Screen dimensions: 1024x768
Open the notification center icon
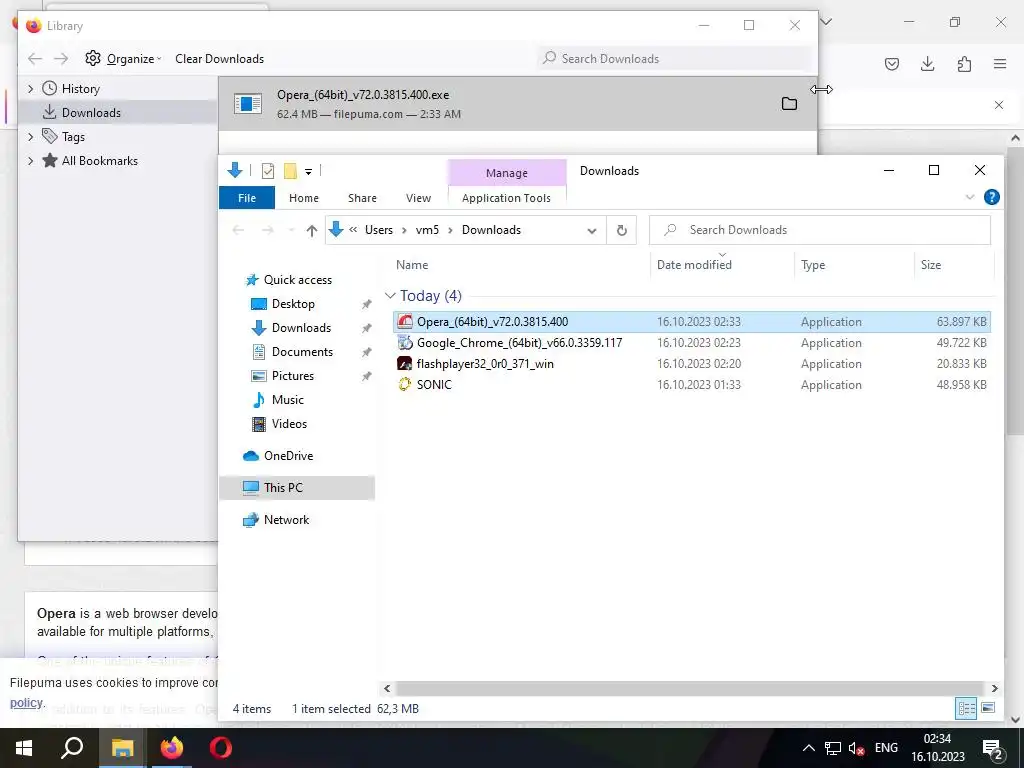pos(992,748)
